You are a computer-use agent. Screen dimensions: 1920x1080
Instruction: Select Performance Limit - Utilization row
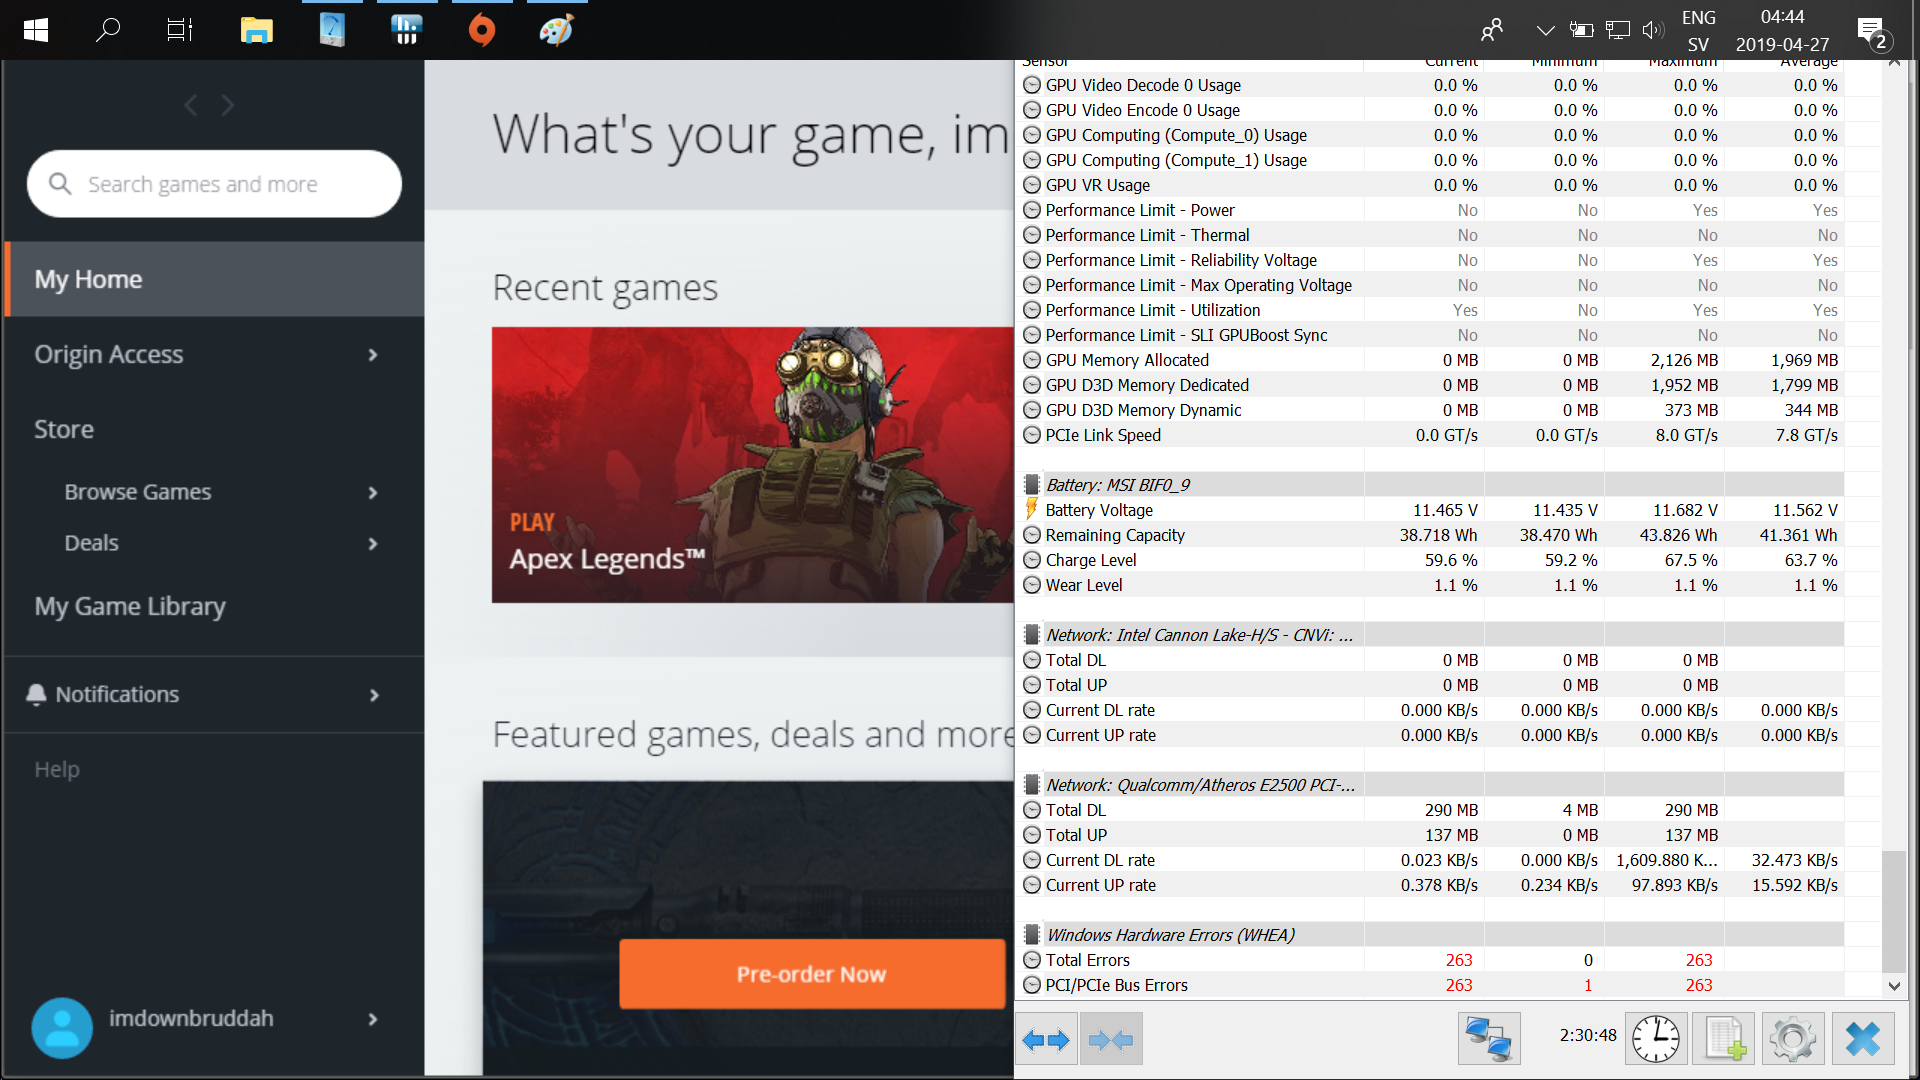(x=1432, y=310)
